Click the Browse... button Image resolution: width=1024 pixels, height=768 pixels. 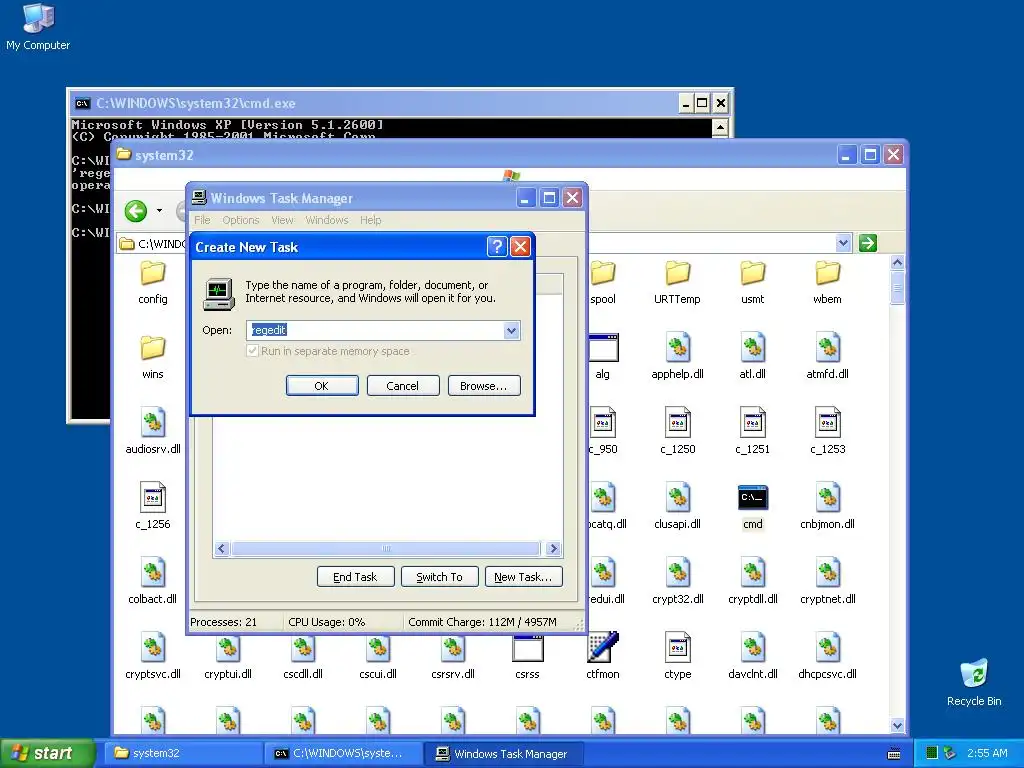(x=484, y=386)
